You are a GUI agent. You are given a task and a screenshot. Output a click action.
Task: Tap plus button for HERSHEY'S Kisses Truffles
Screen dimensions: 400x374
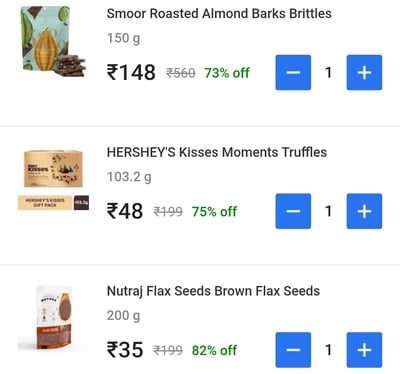coord(364,211)
